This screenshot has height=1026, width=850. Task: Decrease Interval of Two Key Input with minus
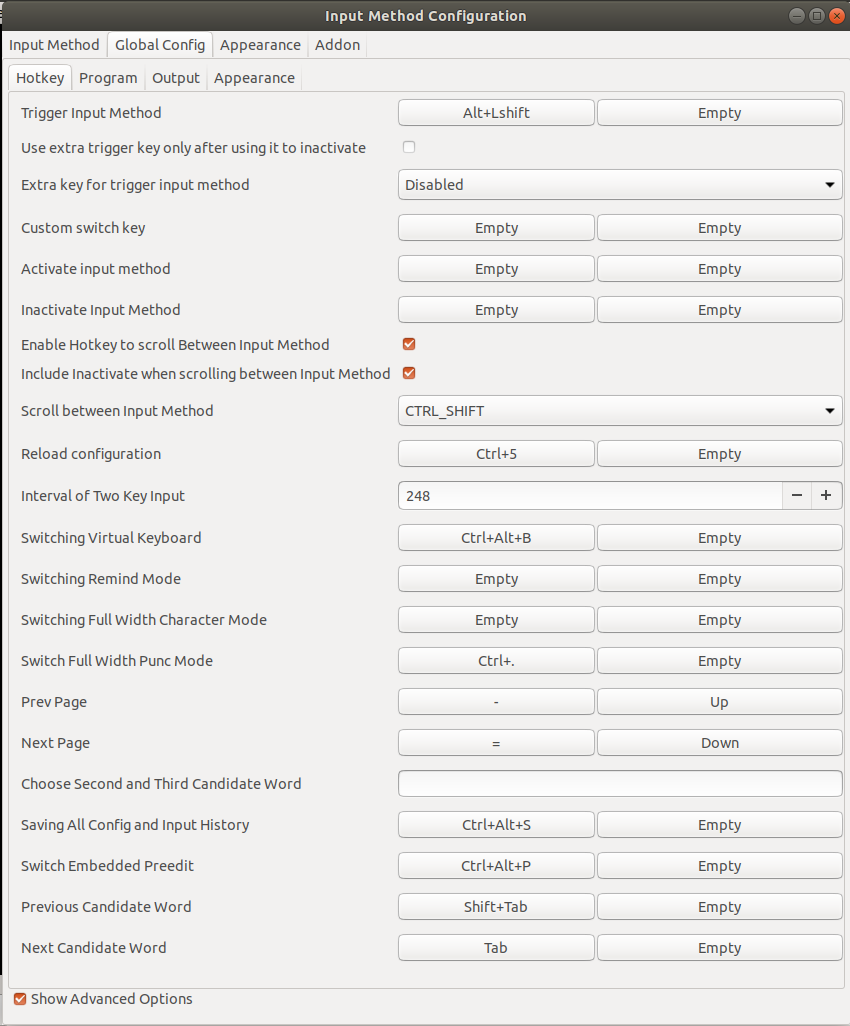(x=796, y=495)
